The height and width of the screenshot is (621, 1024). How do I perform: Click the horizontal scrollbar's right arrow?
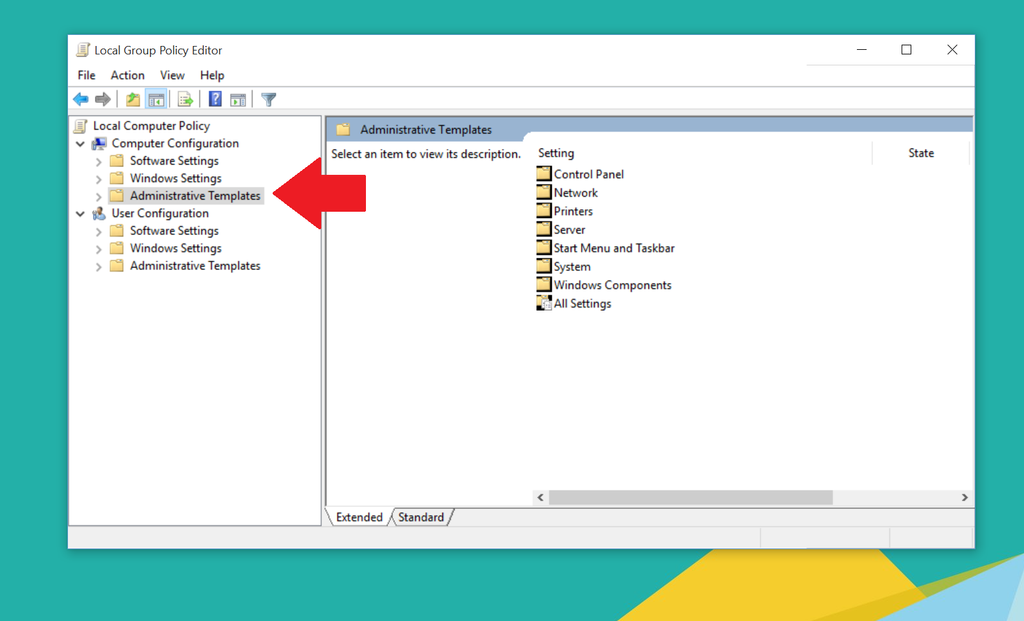coord(963,497)
